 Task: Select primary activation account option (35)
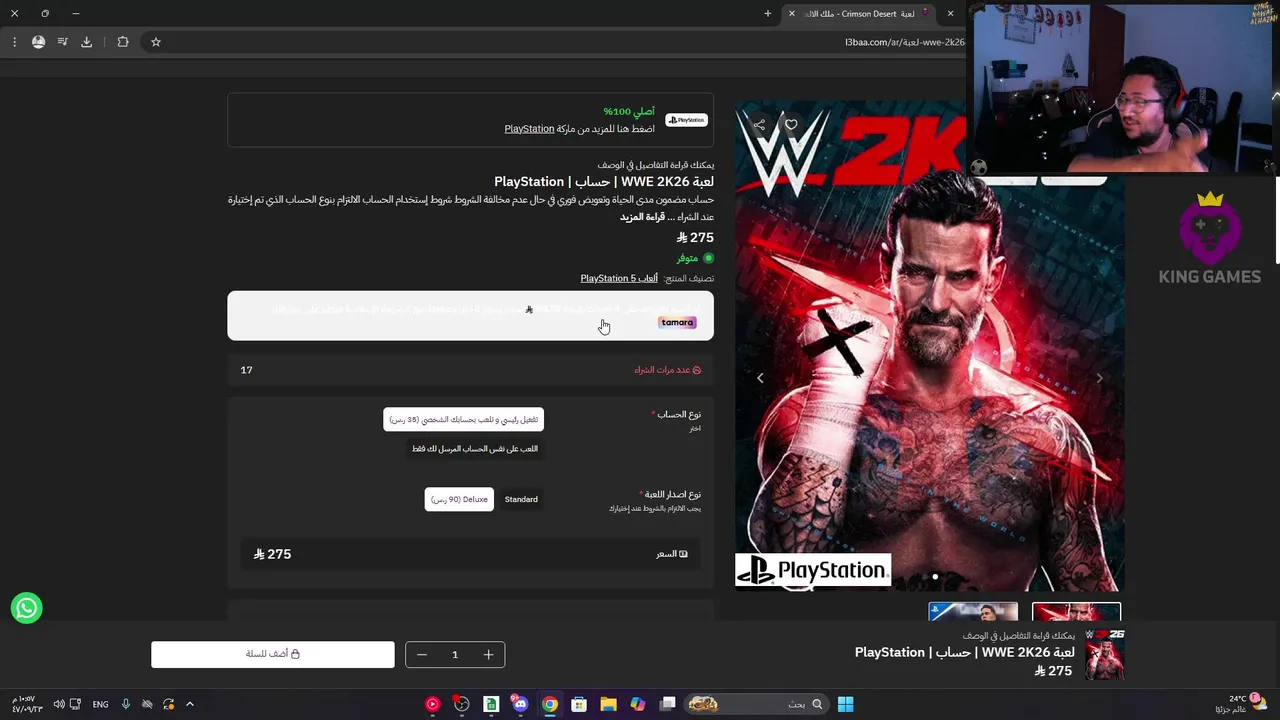click(463, 419)
